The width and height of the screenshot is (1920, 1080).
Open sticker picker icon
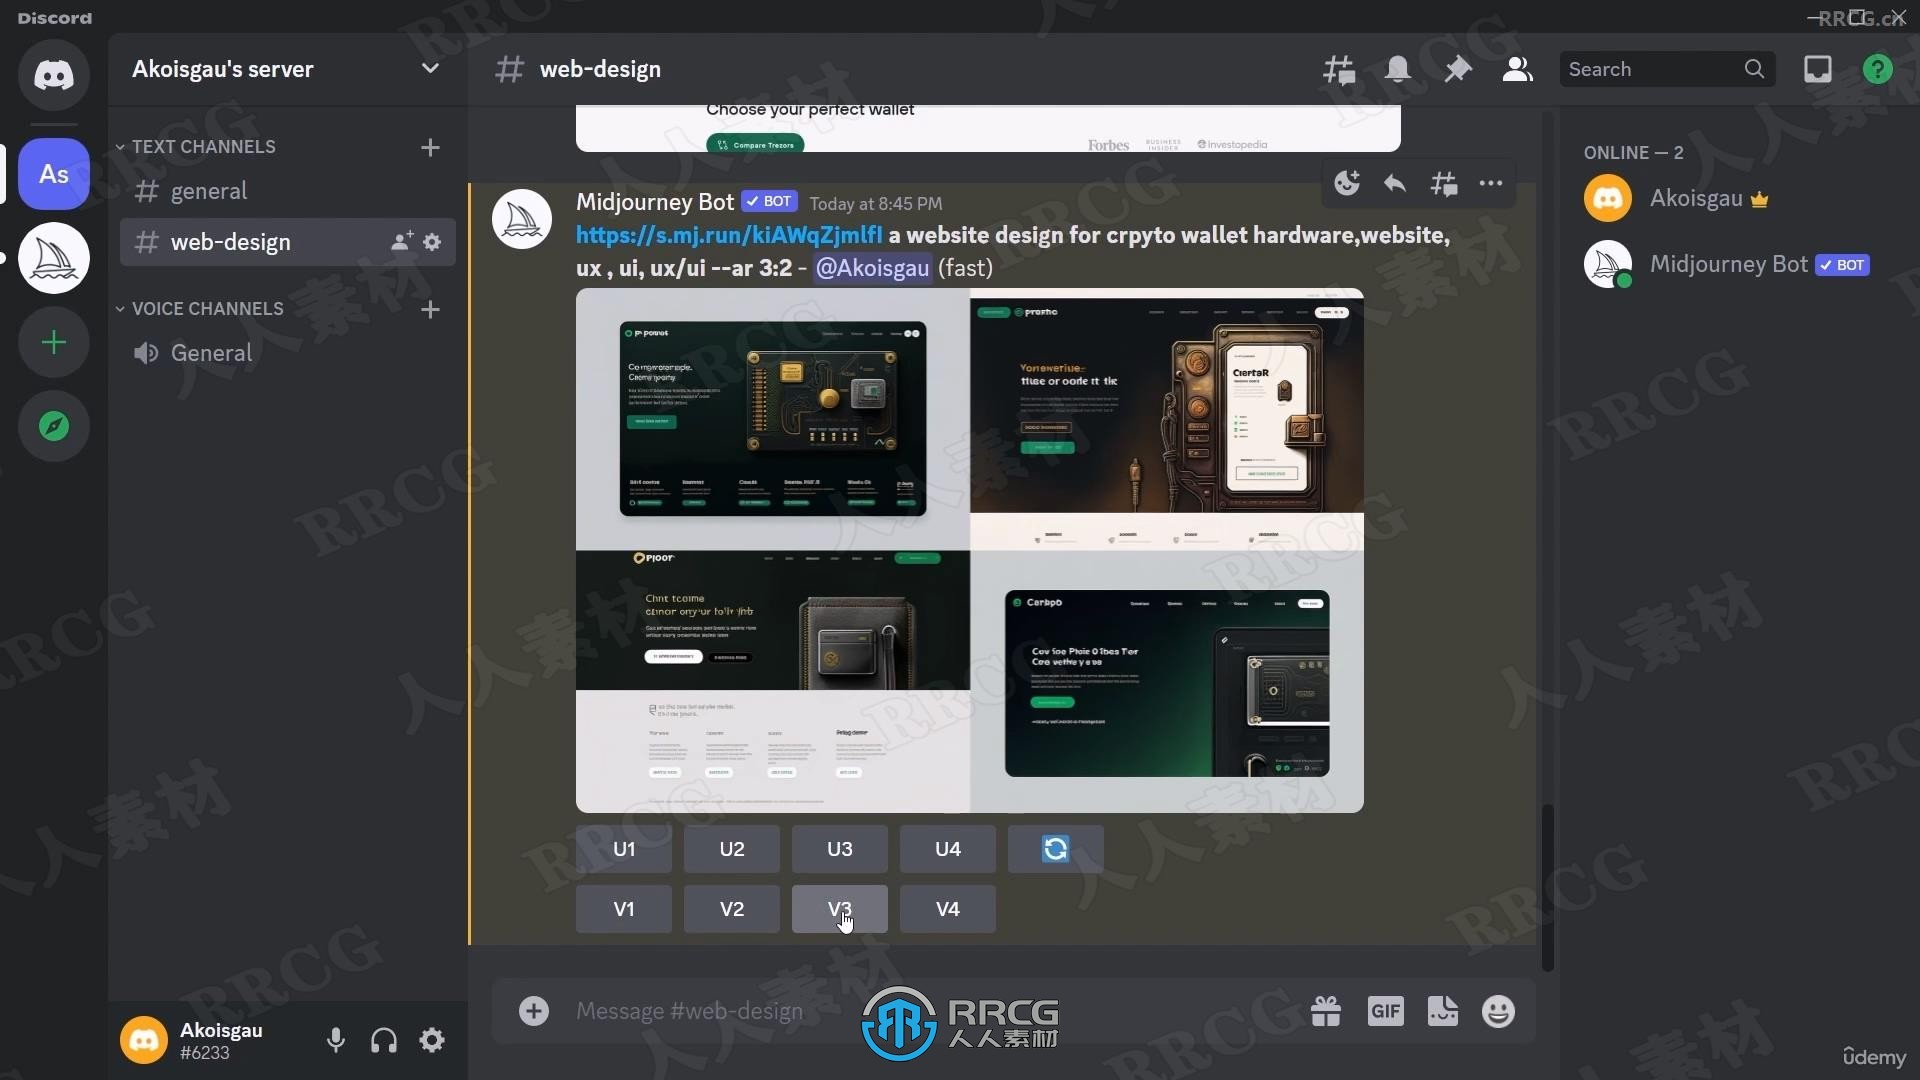1442,1012
